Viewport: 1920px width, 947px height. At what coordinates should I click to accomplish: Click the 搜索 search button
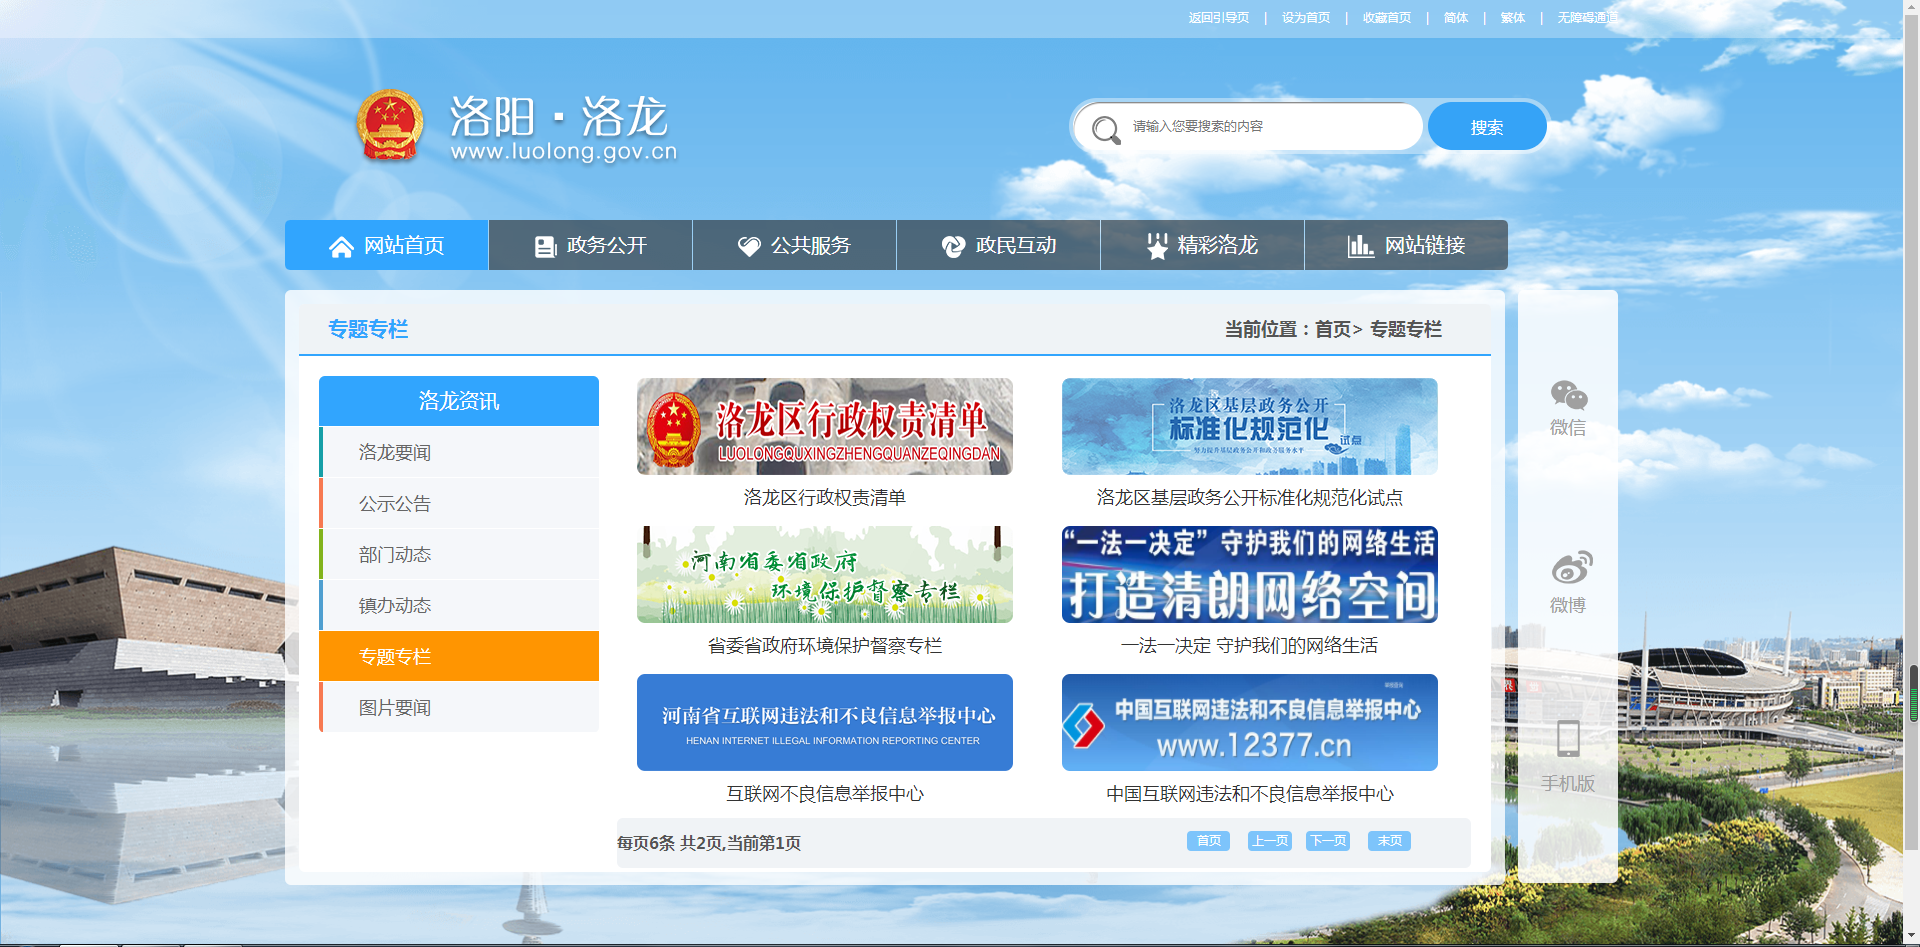[1487, 127]
